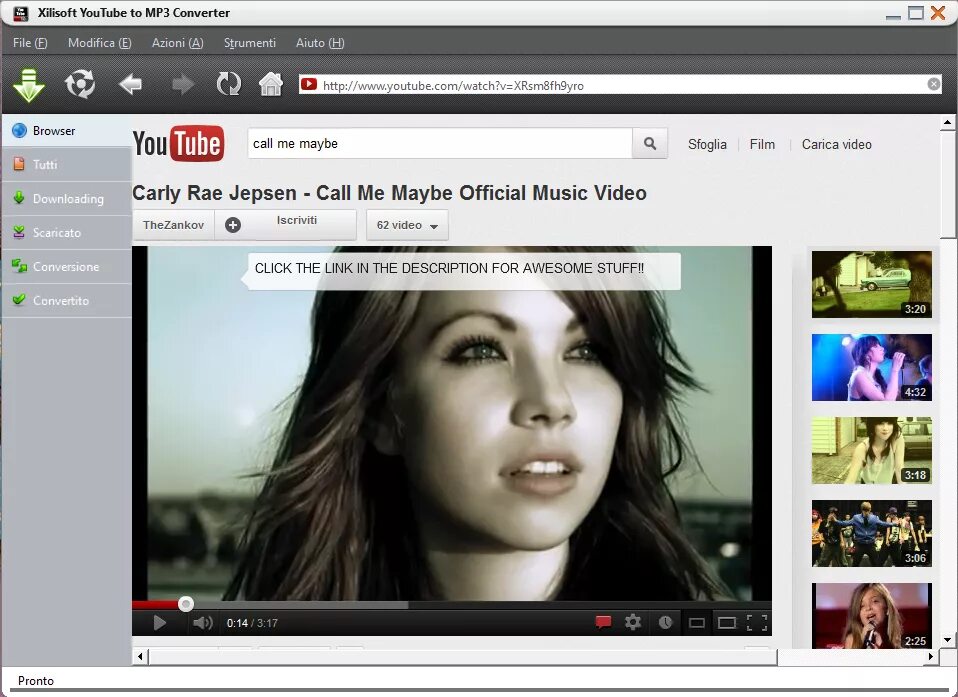Viewport: 958px width, 697px height.
Task: Click the video progress scrubber handle
Action: [186, 604]
